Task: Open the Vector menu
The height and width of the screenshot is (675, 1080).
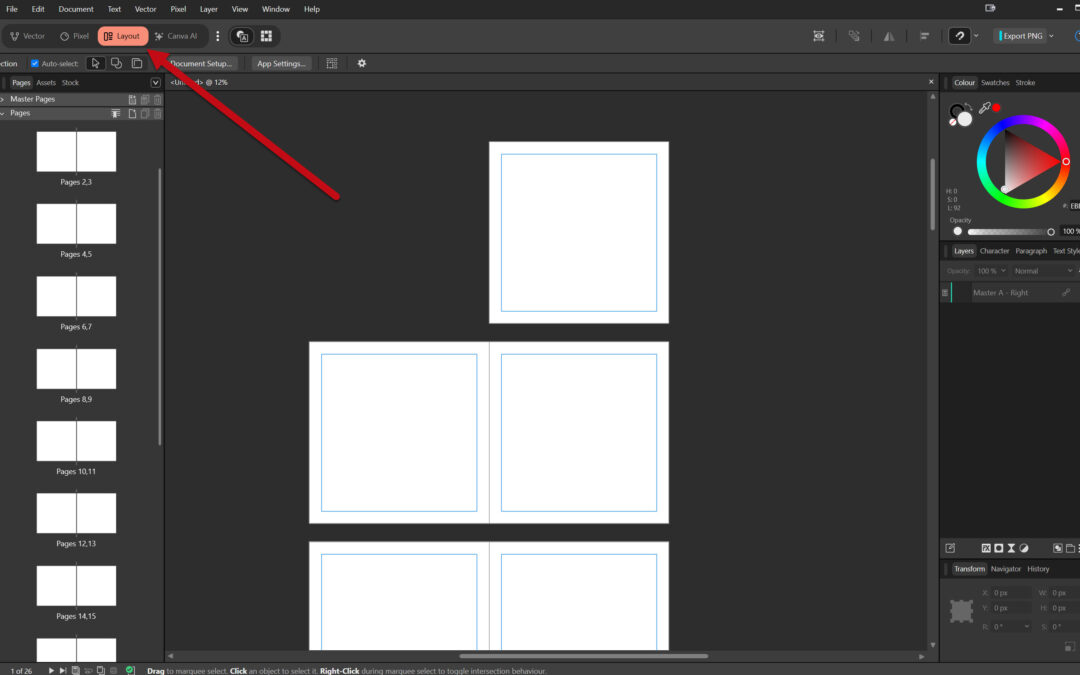Action: 145,9
